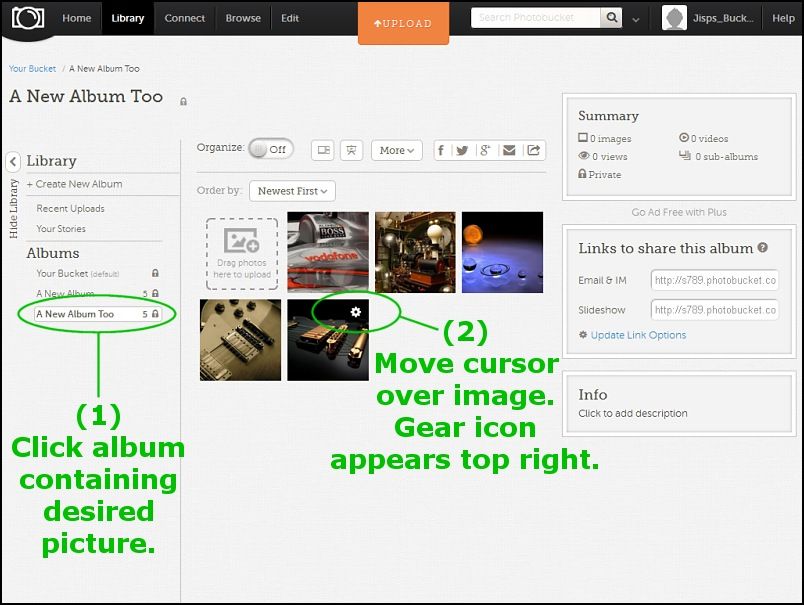The image size is (804, 605).
Task: Go to the Browse menu item
Action: coord(243,18)
